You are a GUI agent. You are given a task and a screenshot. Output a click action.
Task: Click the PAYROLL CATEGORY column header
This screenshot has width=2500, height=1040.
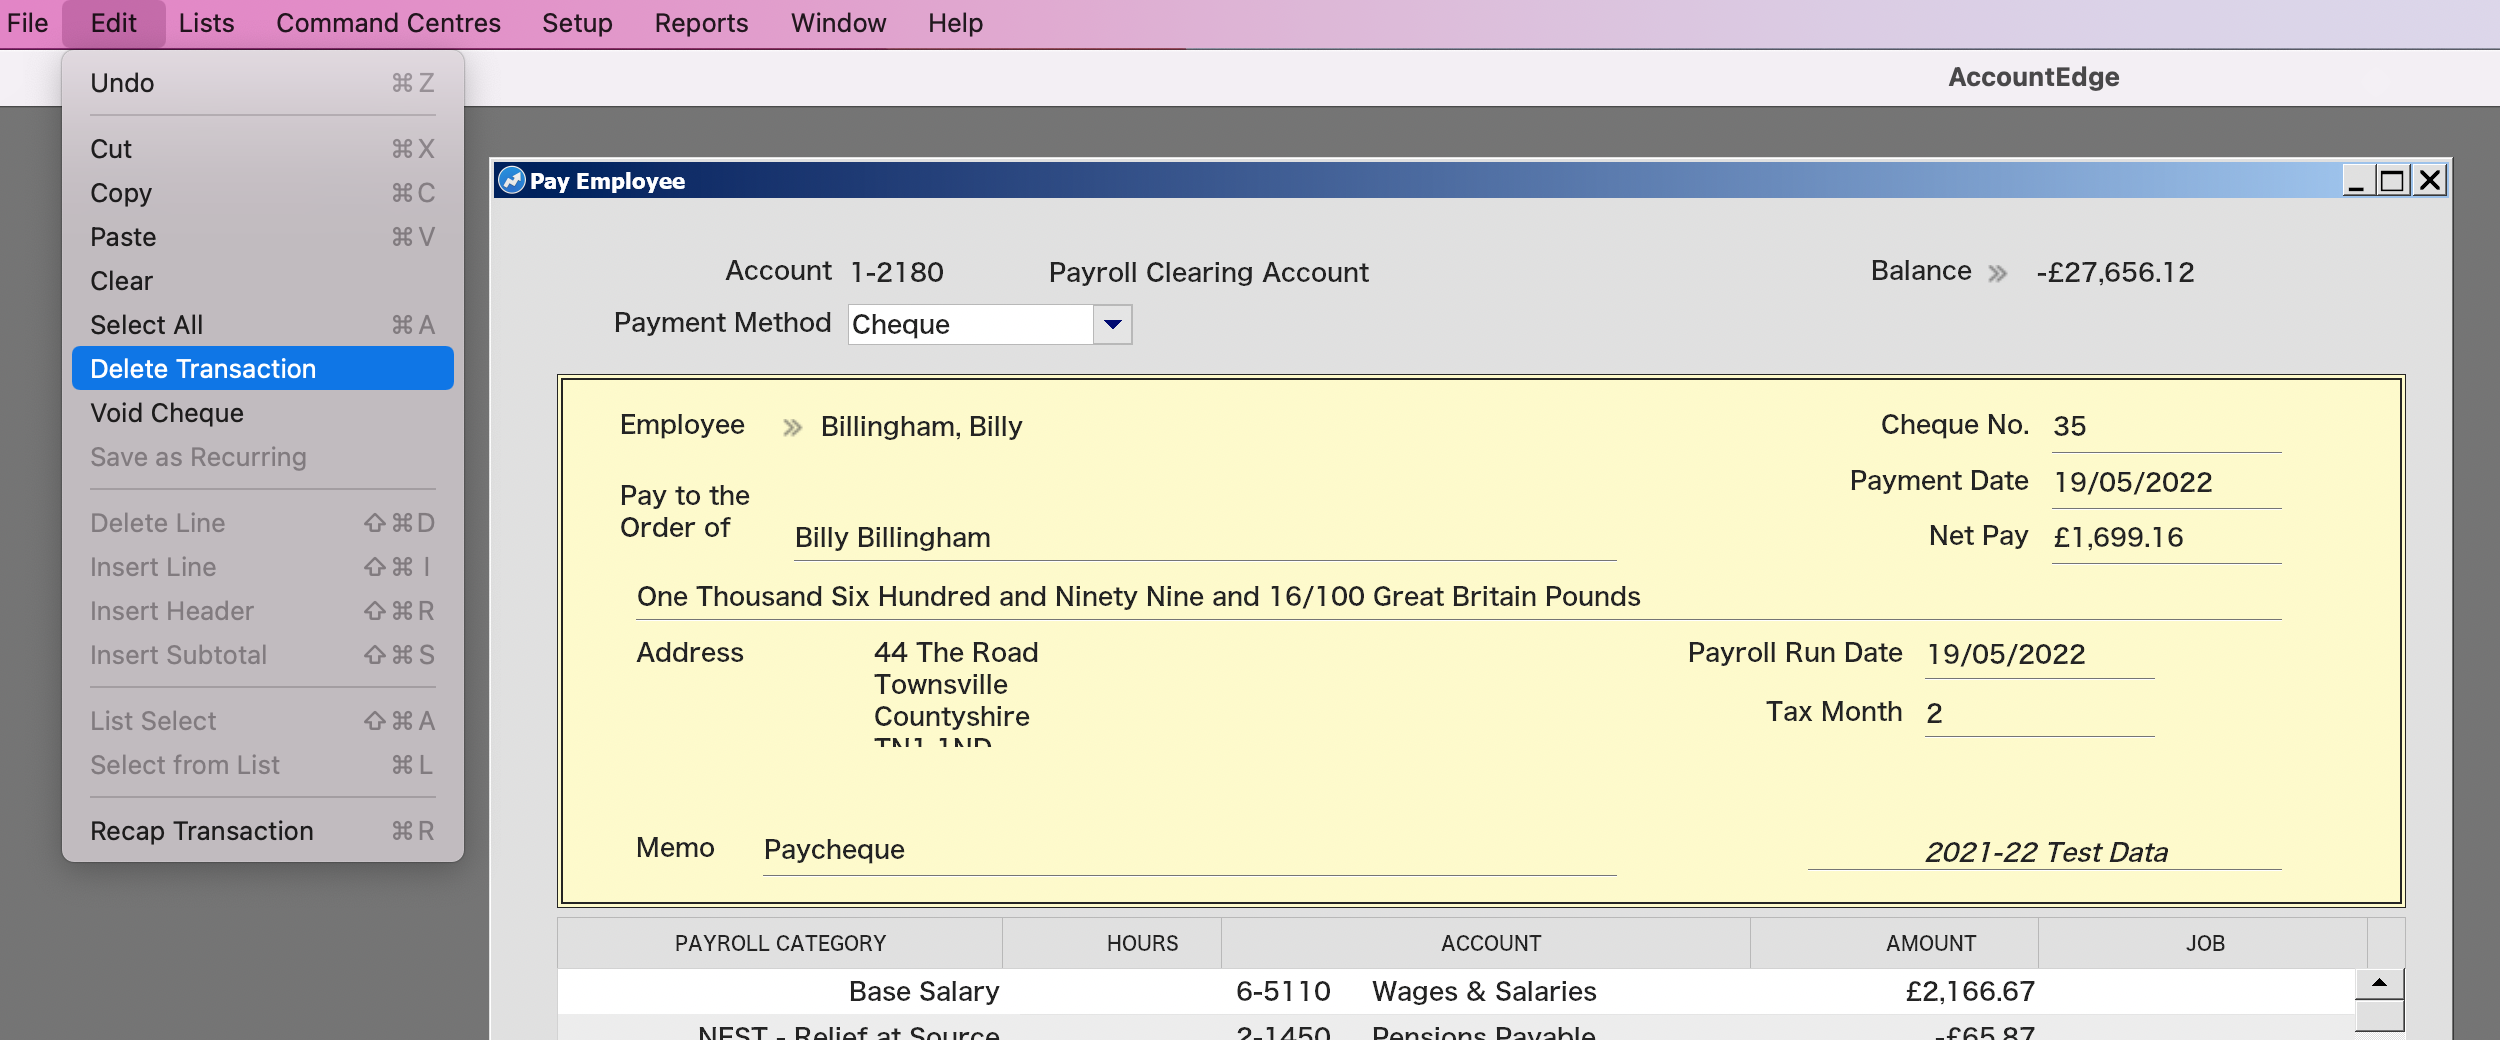tap(780, 943)
